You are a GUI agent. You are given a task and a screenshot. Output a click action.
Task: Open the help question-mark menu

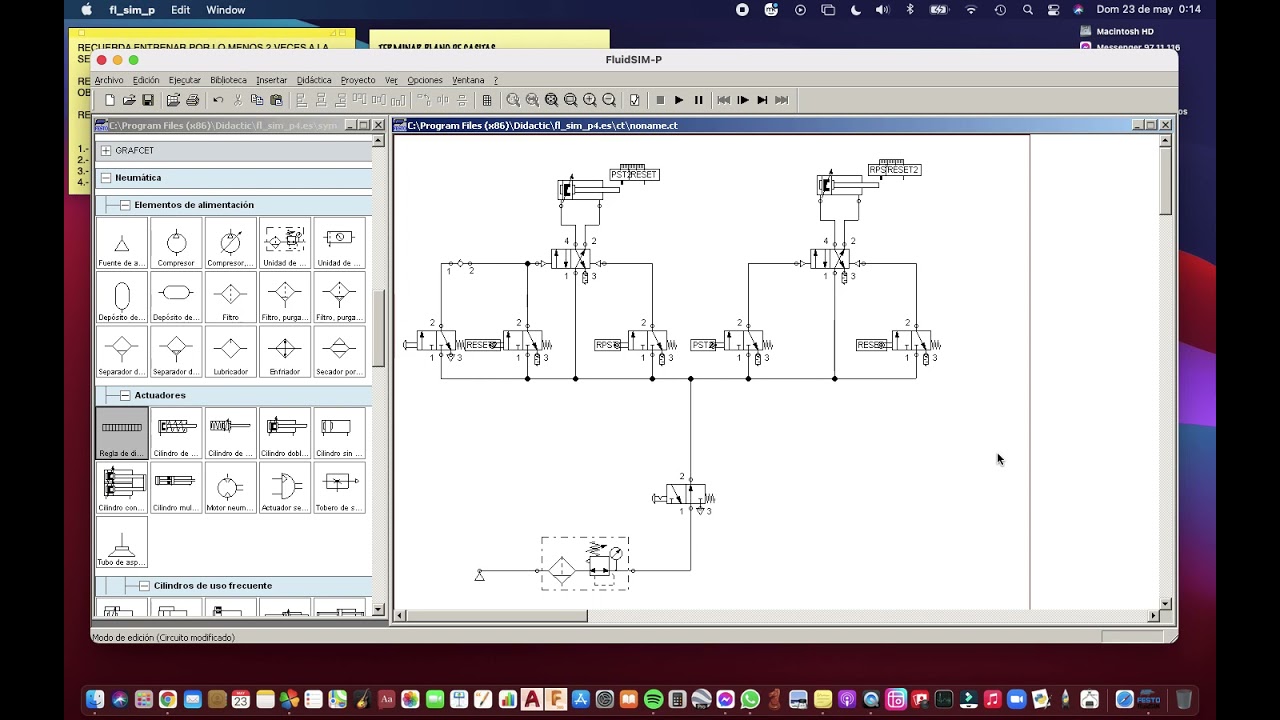click(495, 80)
